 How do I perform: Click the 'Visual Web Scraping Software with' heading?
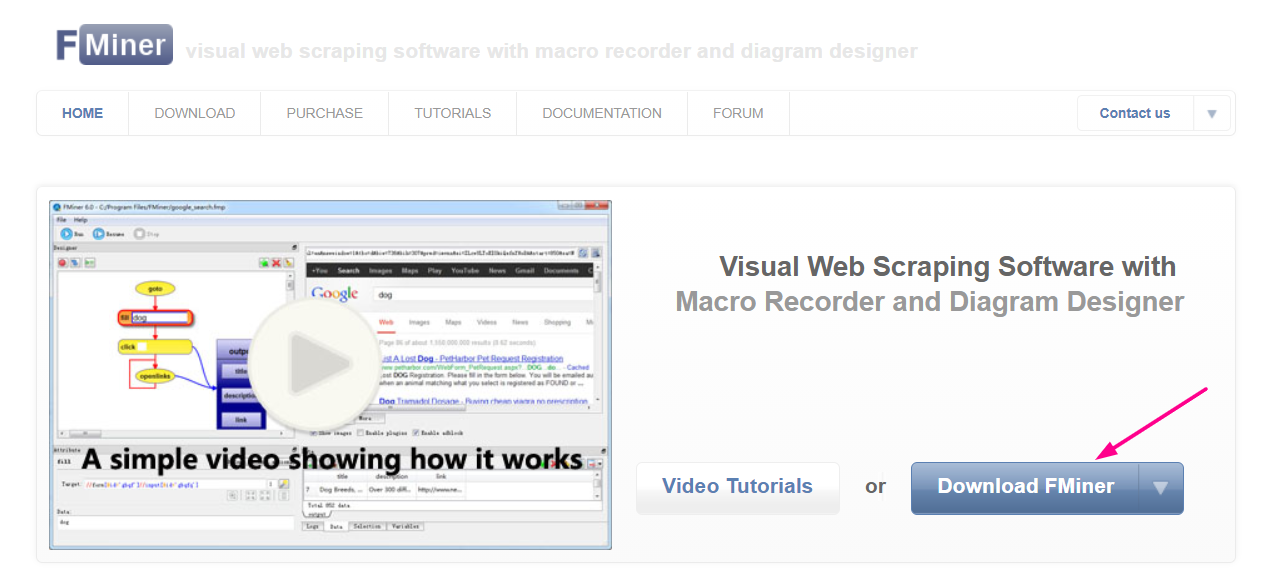948,267
